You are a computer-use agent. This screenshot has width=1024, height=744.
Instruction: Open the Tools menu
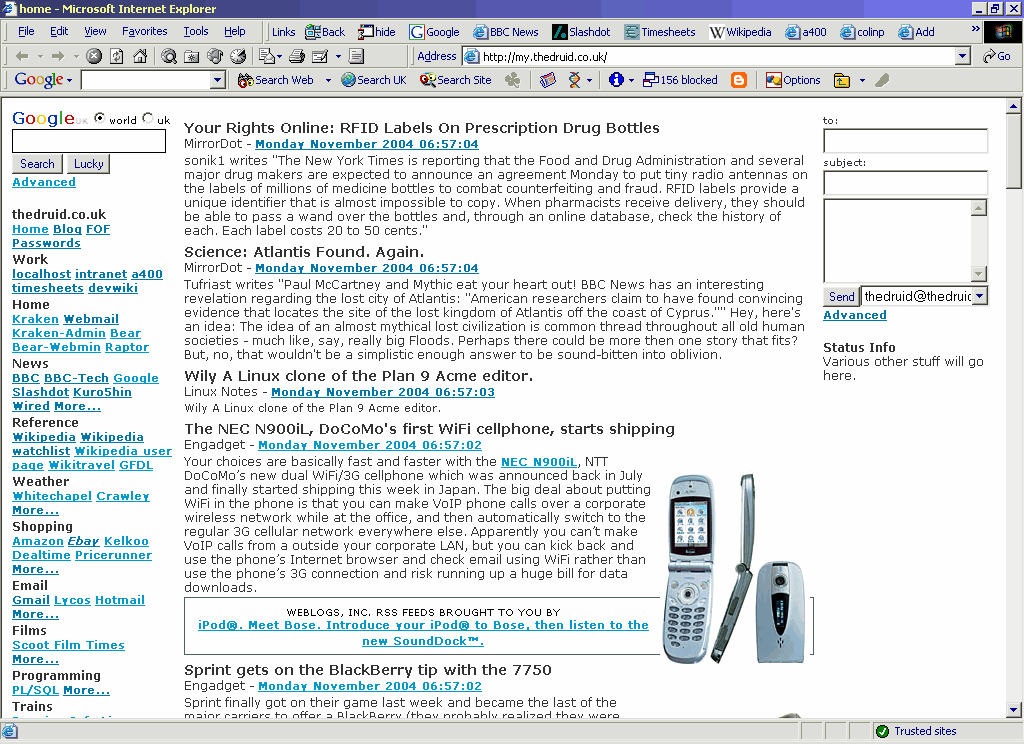pos(195,31)
